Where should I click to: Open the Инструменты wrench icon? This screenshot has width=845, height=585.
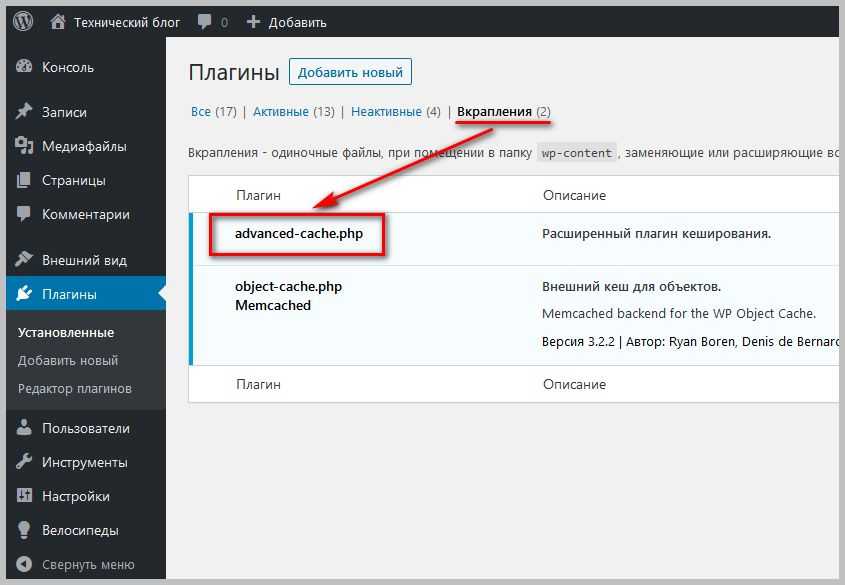click(x=25, y=463)
